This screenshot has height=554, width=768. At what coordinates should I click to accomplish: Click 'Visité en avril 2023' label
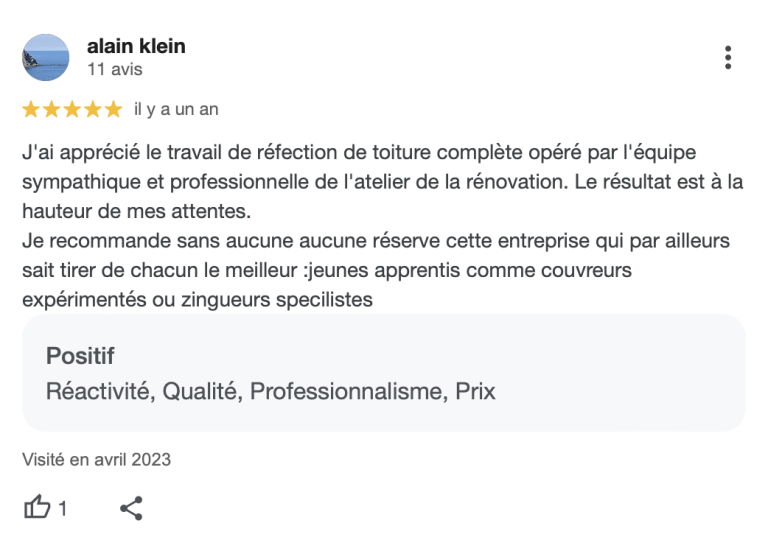(96, 459)
